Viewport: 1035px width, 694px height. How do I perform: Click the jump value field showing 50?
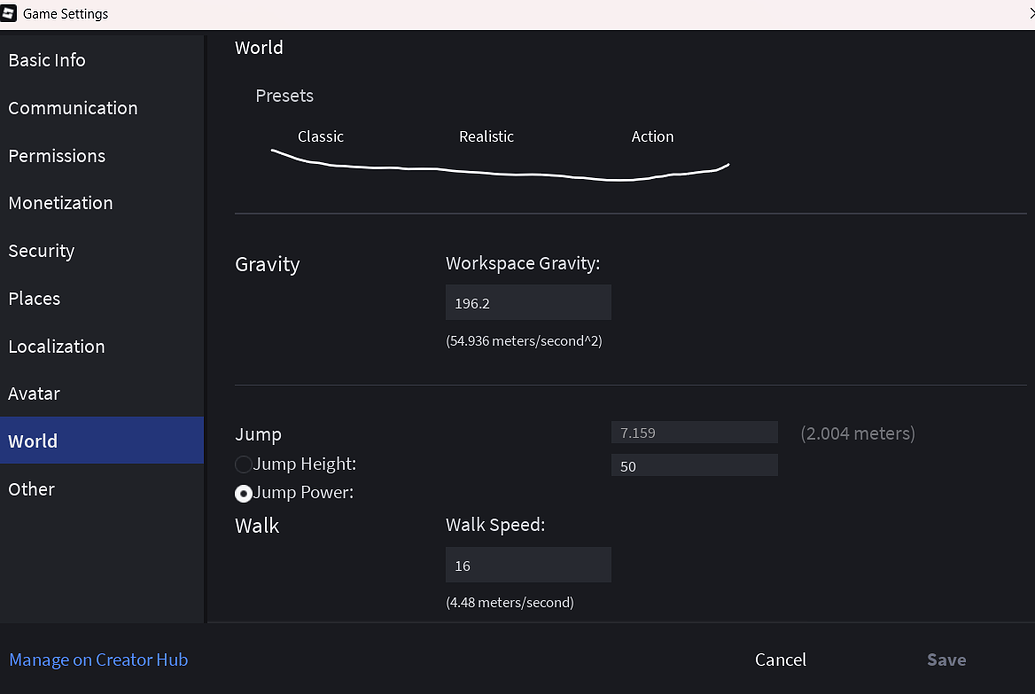pos(694,466)
